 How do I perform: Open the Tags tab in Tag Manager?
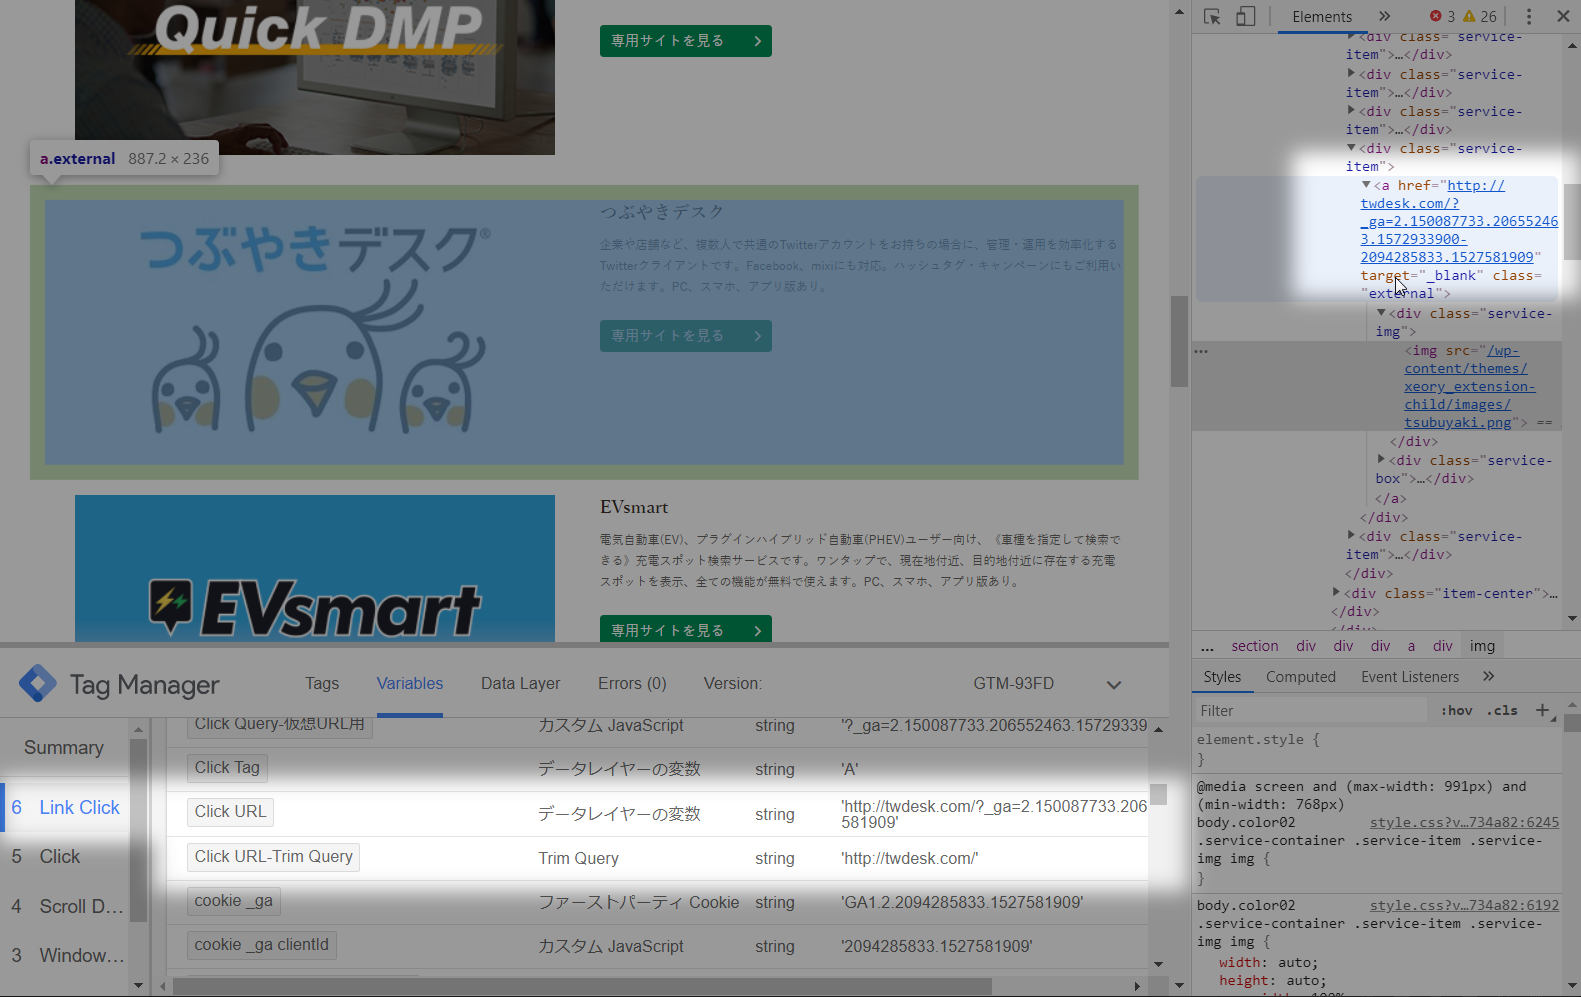[x=322, y=684]
